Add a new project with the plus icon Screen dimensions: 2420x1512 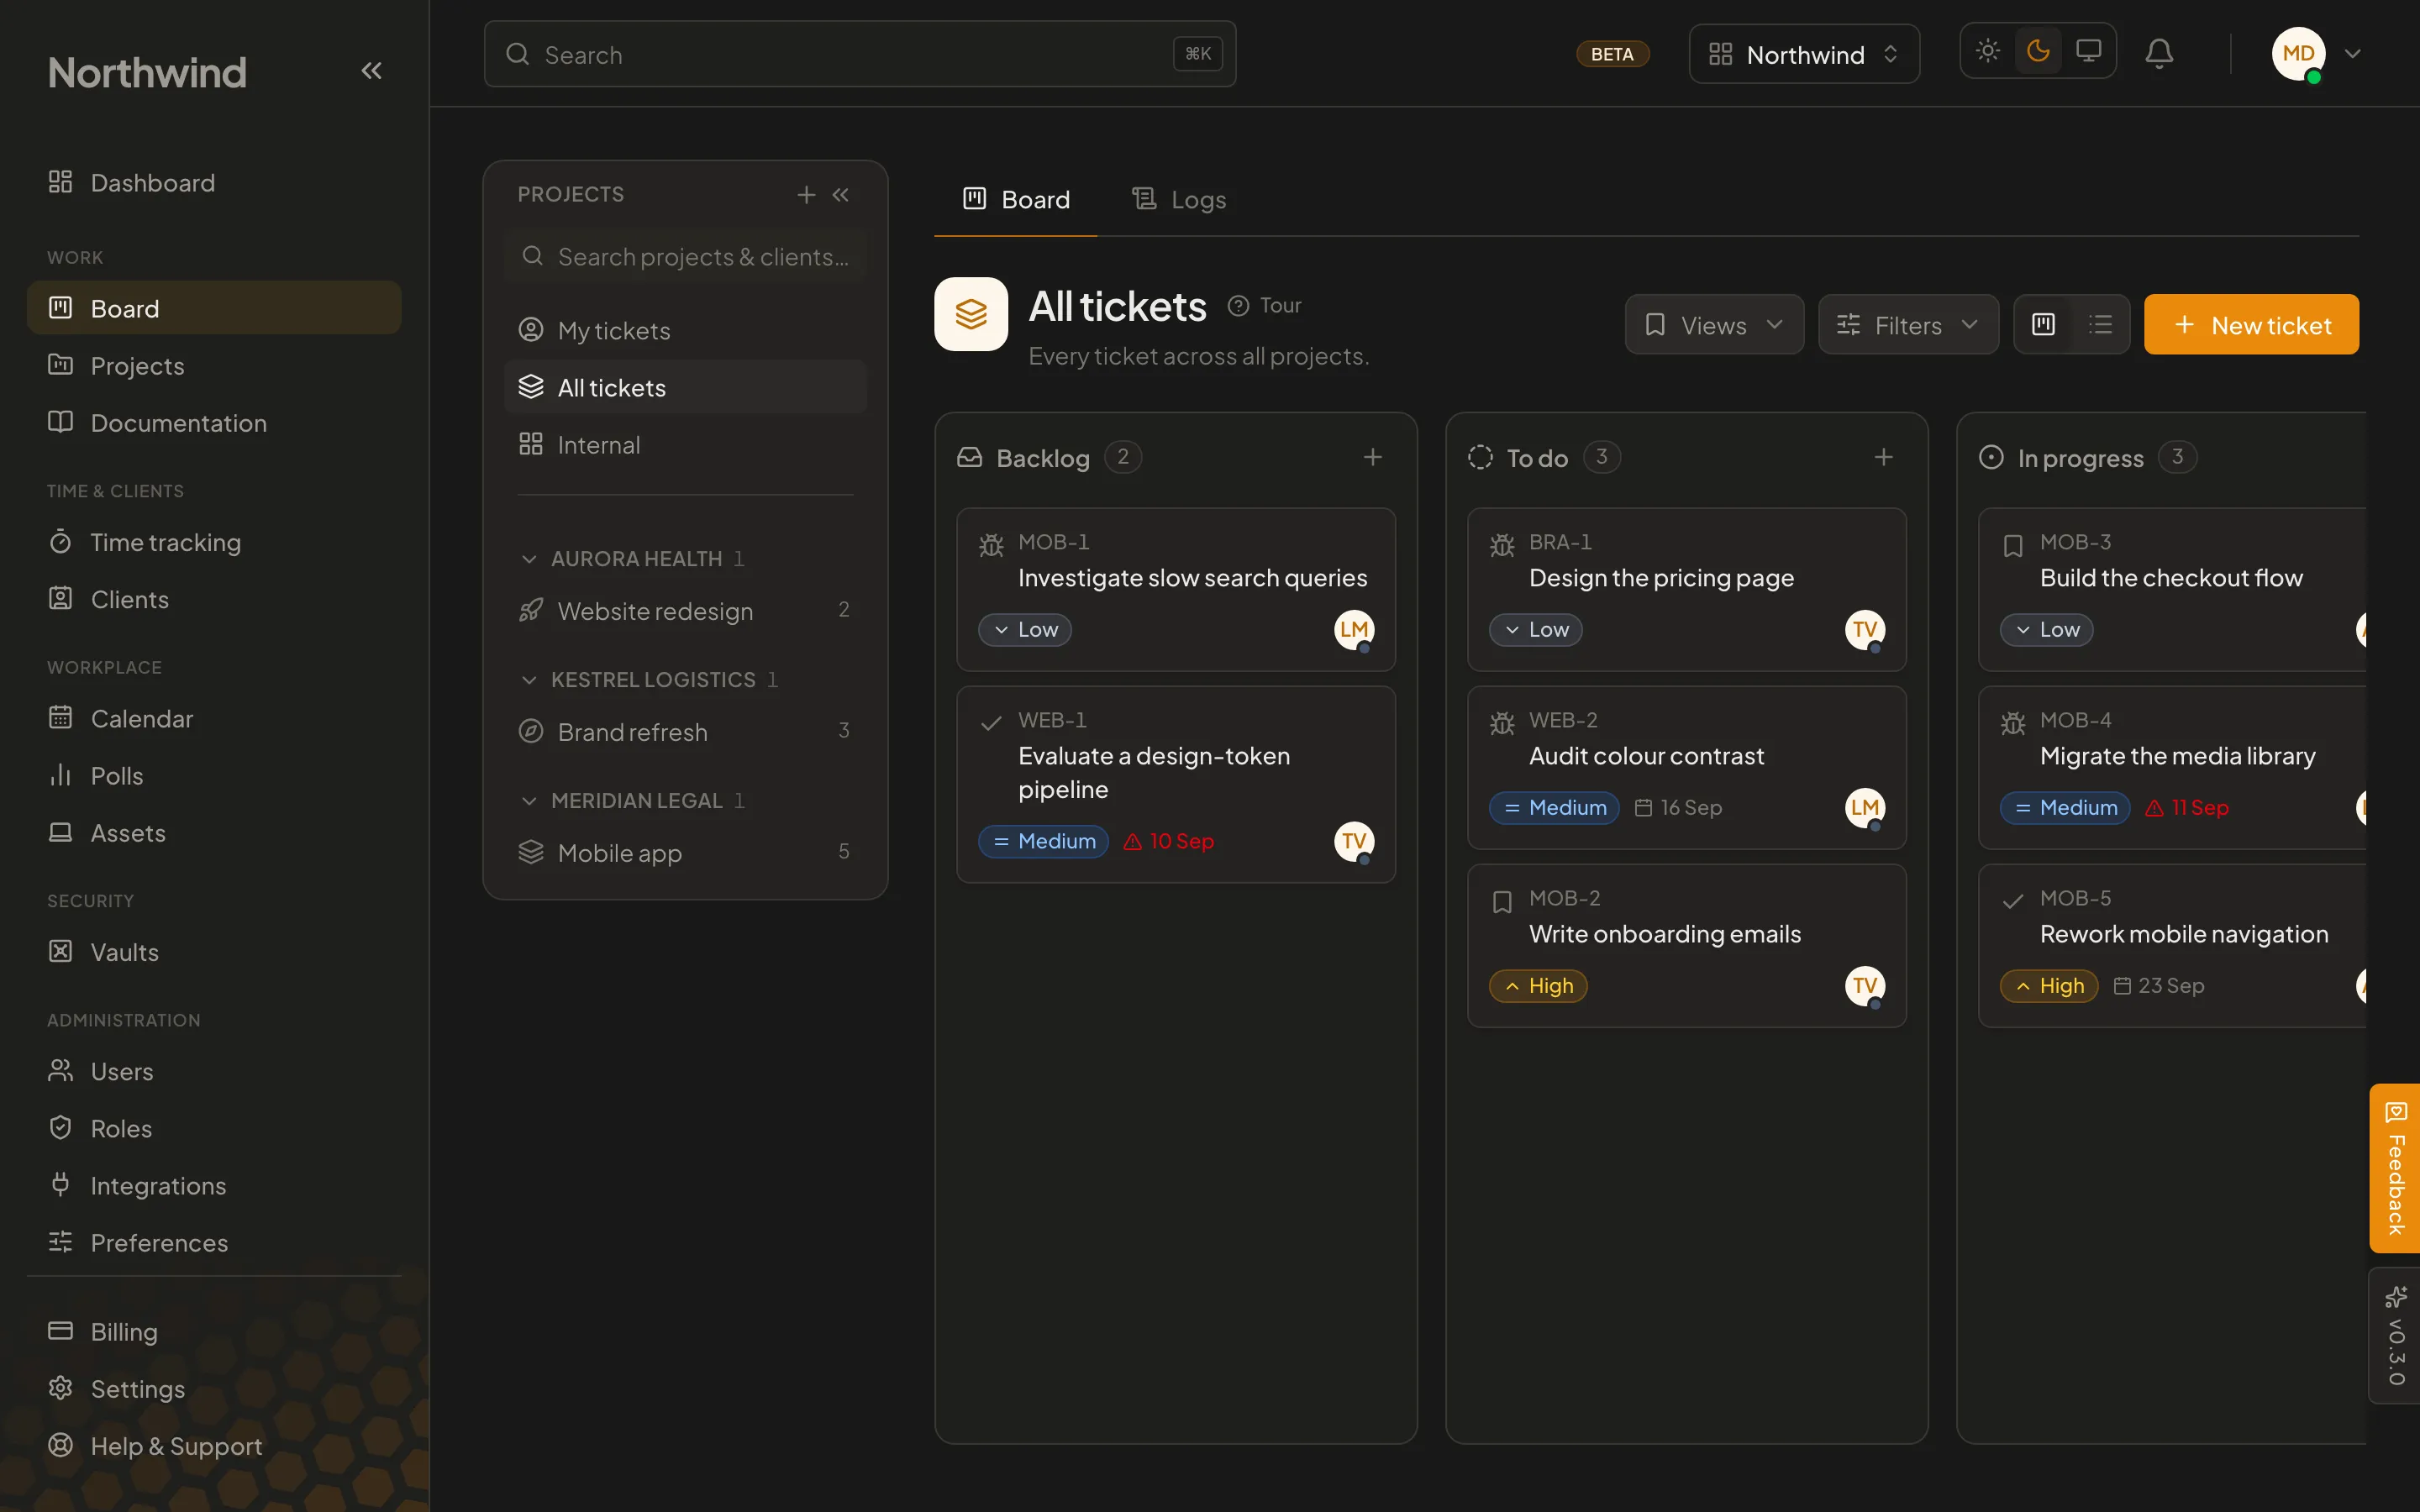click(x=806, y=195)
